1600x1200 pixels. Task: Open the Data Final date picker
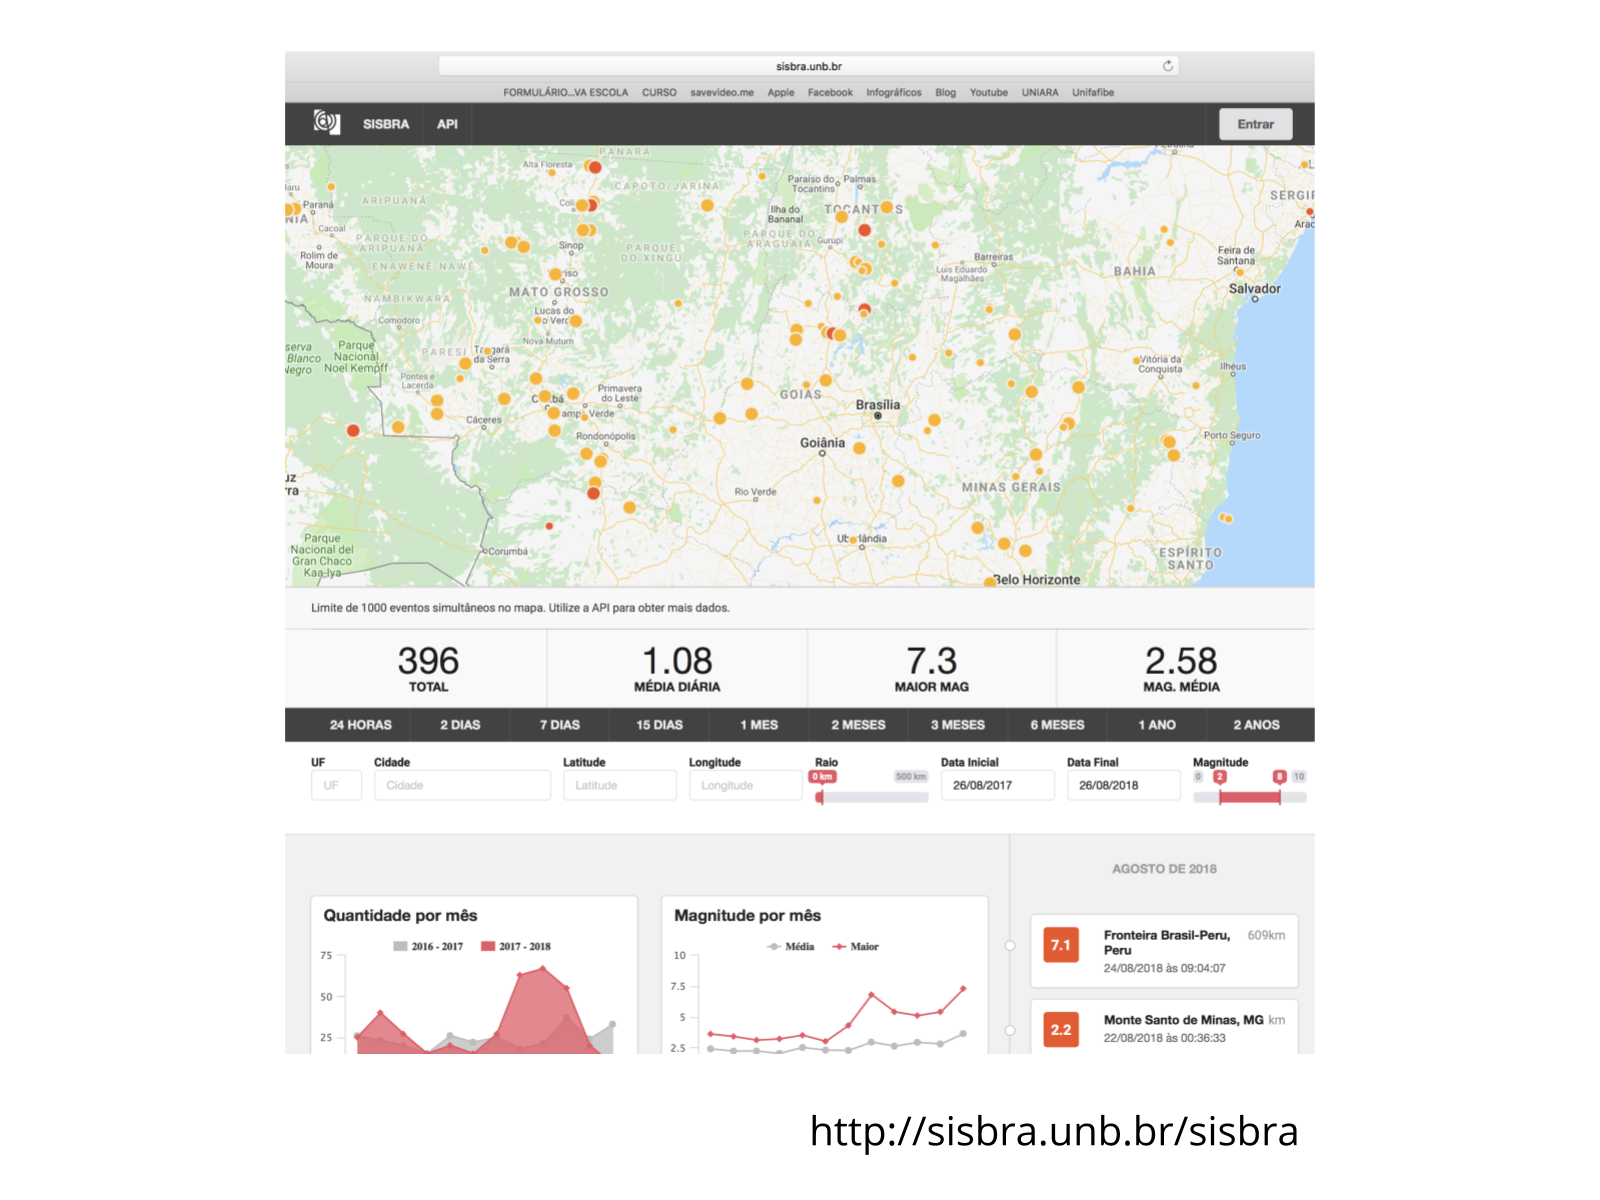(1122, 785)
